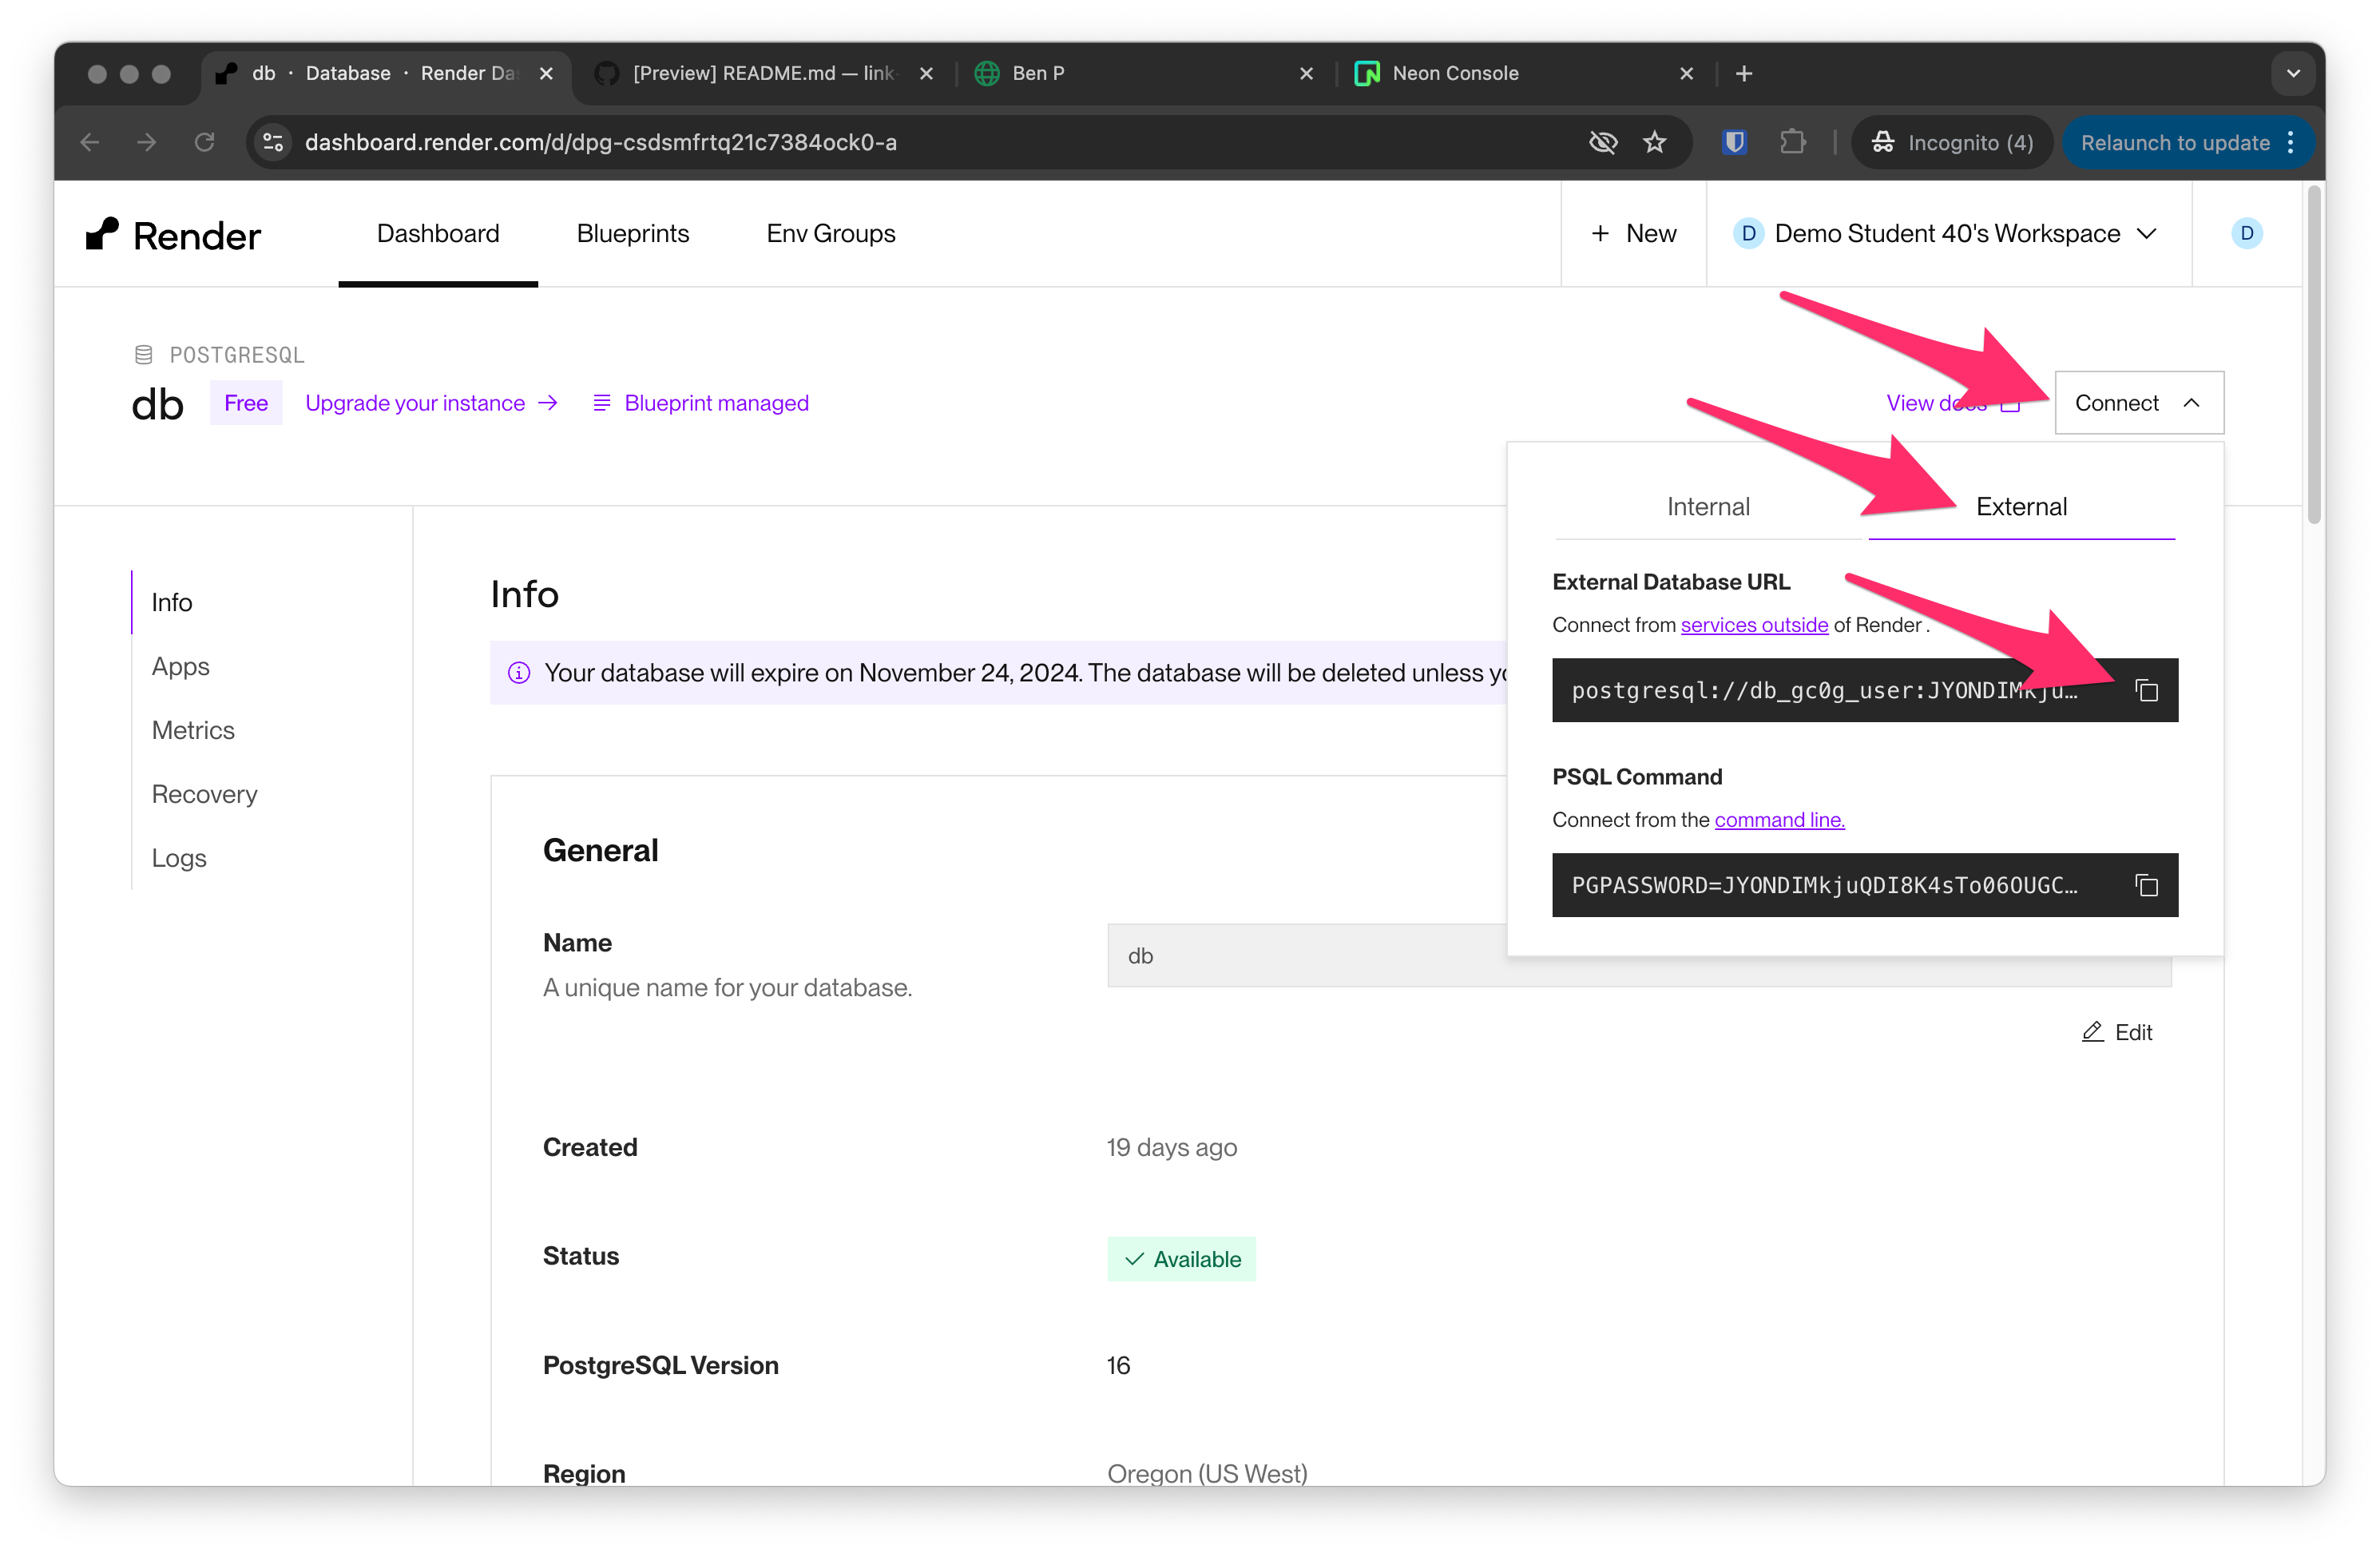
Task: Click the PGPASSWORD command code box text
Action: point(1824,885)
